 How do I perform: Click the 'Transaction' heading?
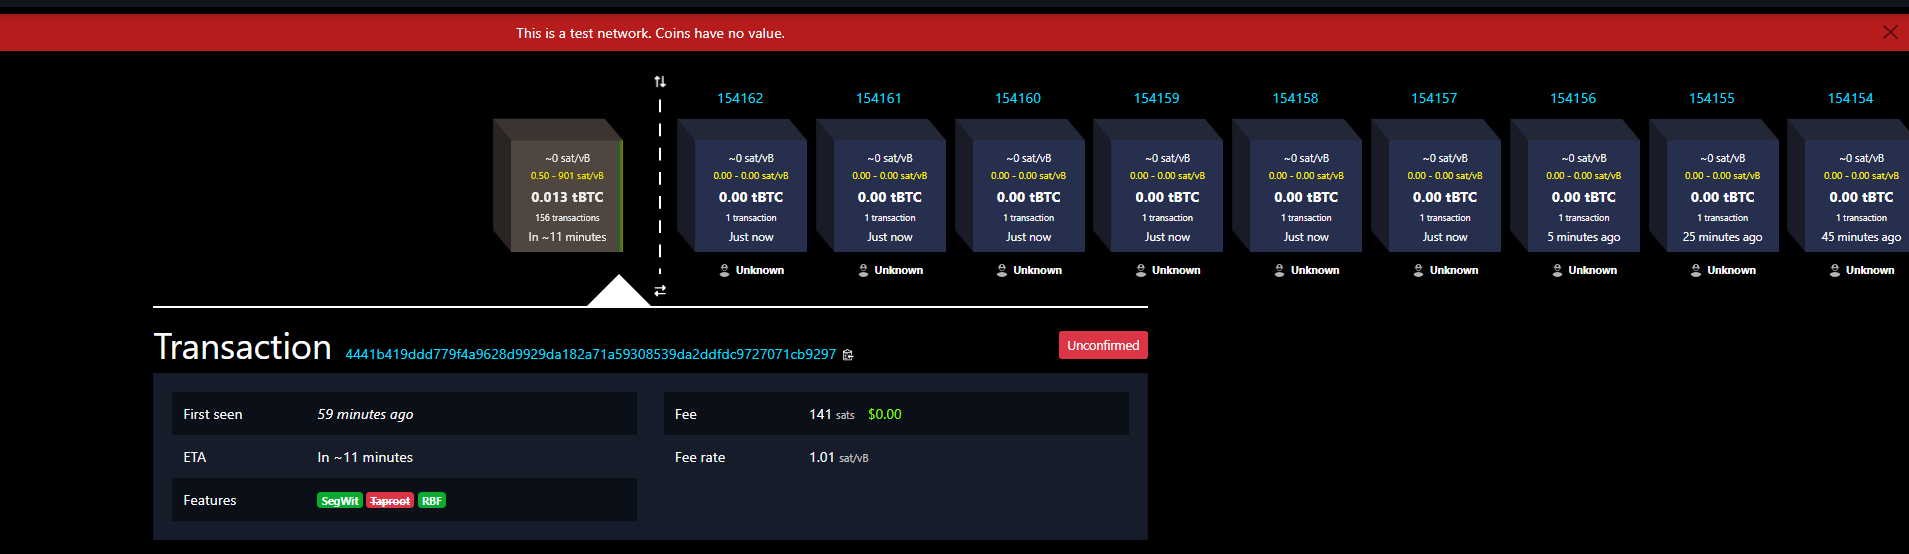click(x=242, y=347)
